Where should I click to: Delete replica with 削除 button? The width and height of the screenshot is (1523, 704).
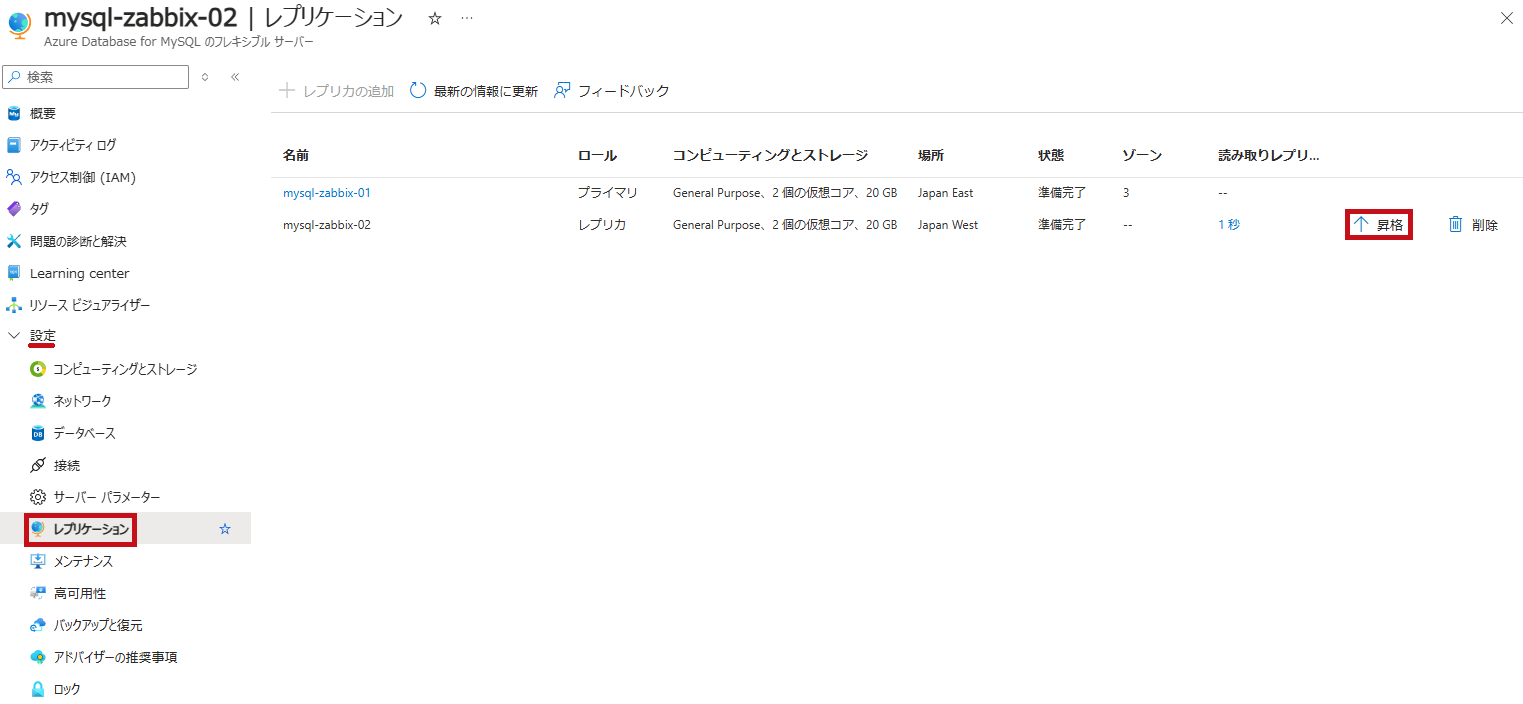coord(1473,225)
